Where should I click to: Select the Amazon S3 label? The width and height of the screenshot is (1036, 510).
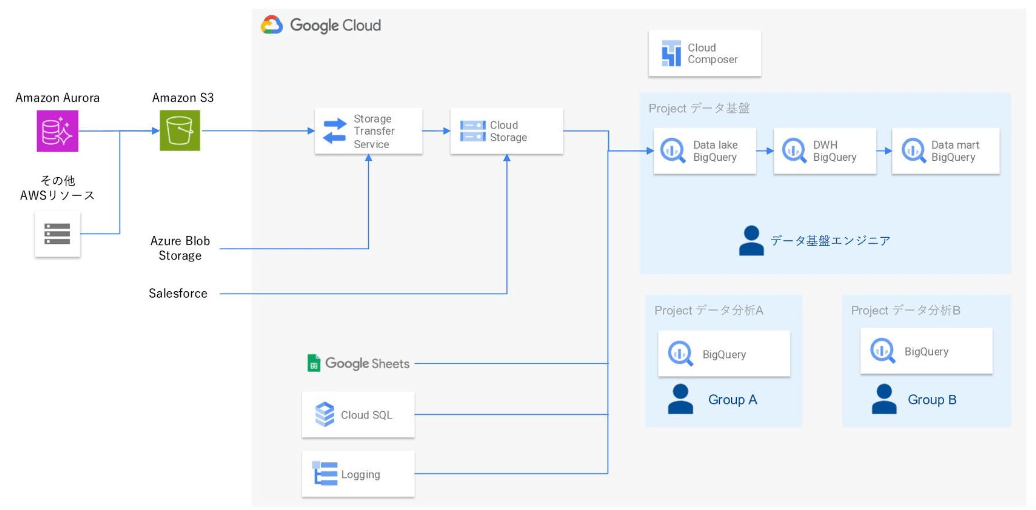(183, 98)
